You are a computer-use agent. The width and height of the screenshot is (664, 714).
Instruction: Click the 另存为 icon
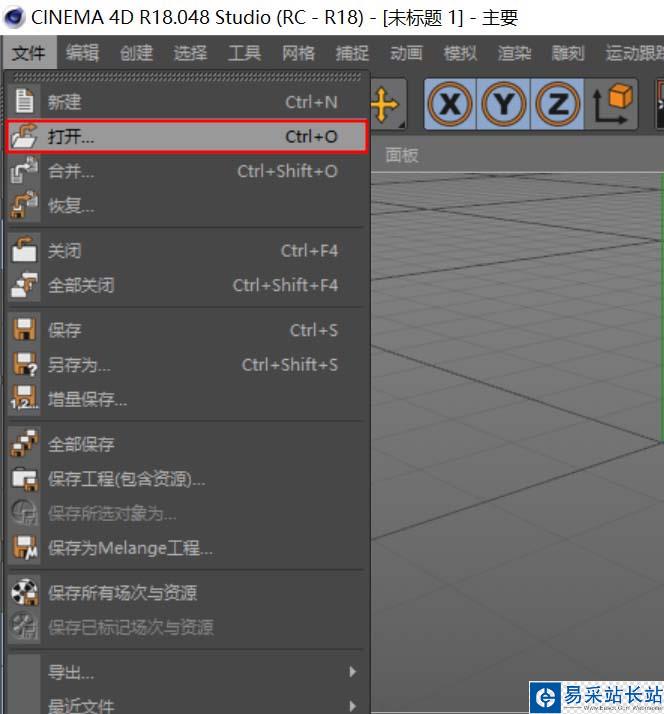(x=24, y=364)
